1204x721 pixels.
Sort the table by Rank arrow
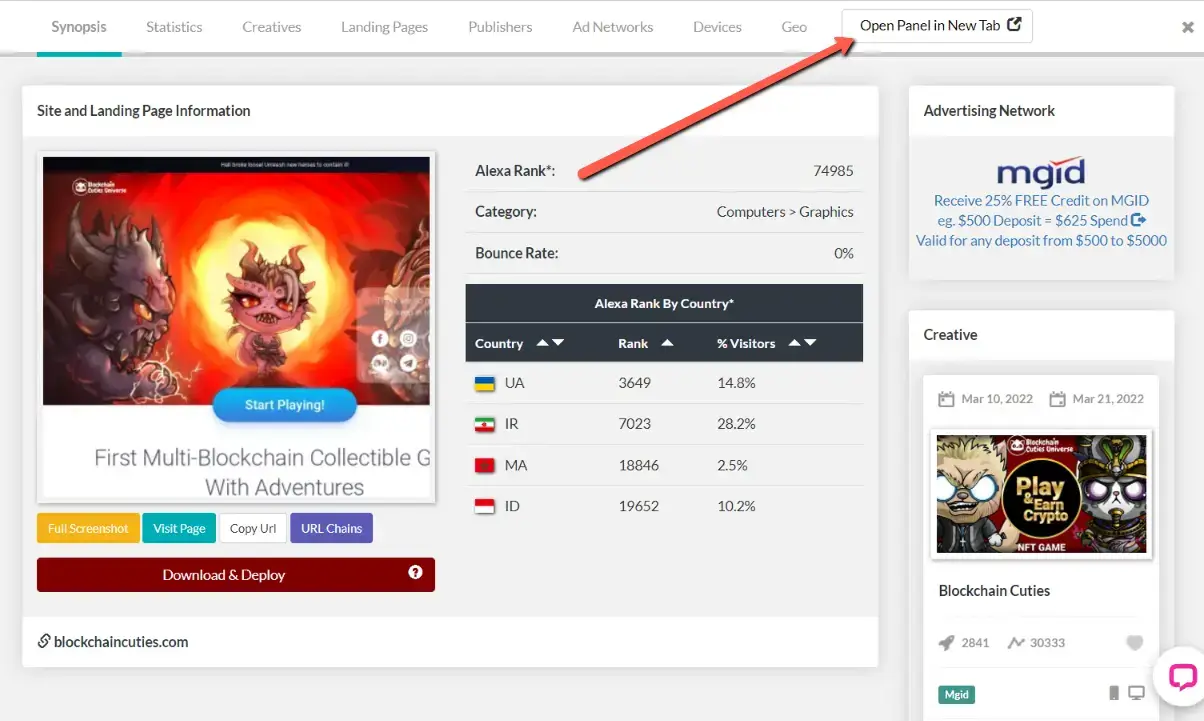[x=667, y=343]
